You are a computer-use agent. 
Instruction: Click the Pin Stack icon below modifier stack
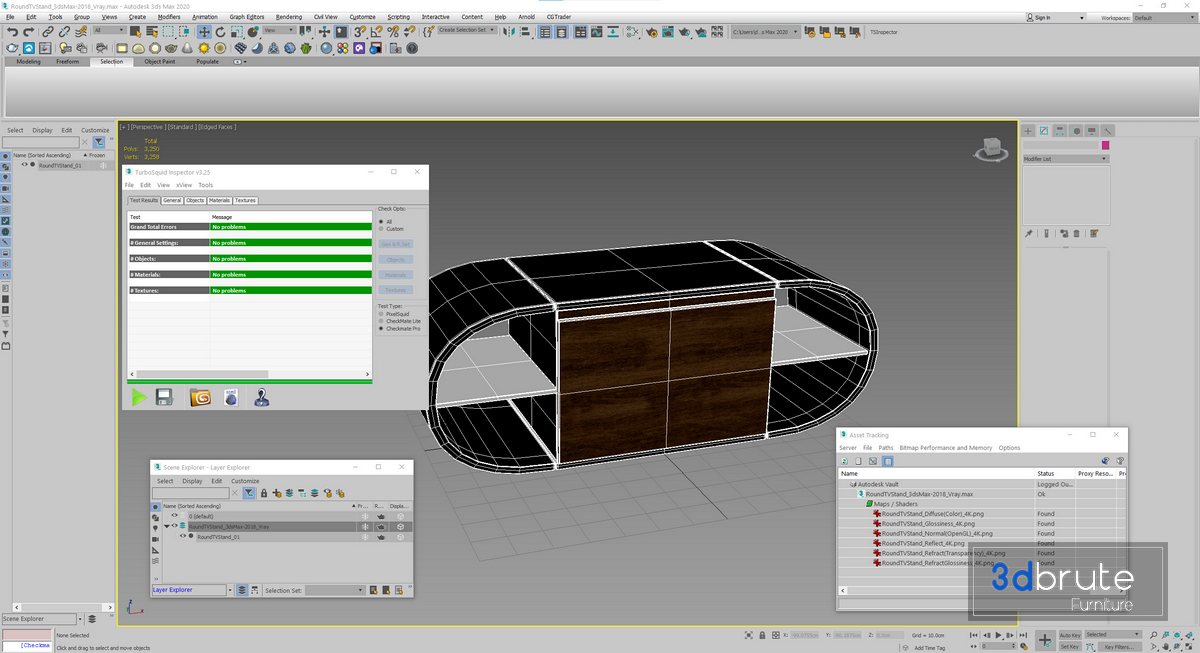click(1029, 234)
